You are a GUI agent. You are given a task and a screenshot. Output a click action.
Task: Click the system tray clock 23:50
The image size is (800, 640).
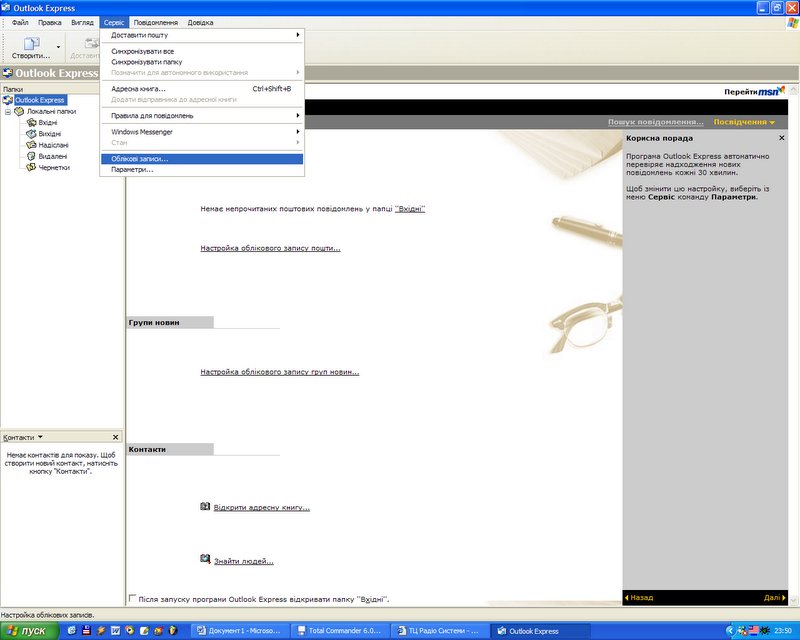click(783, 631)
